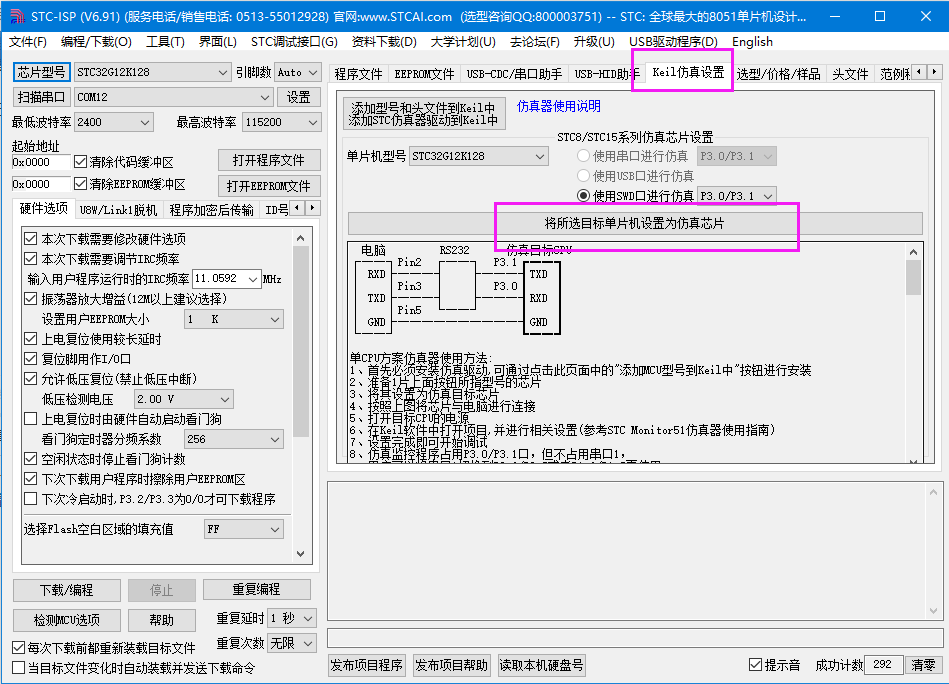
Task: Toggle 提示音 checkbox
Action: click(755, 665)
